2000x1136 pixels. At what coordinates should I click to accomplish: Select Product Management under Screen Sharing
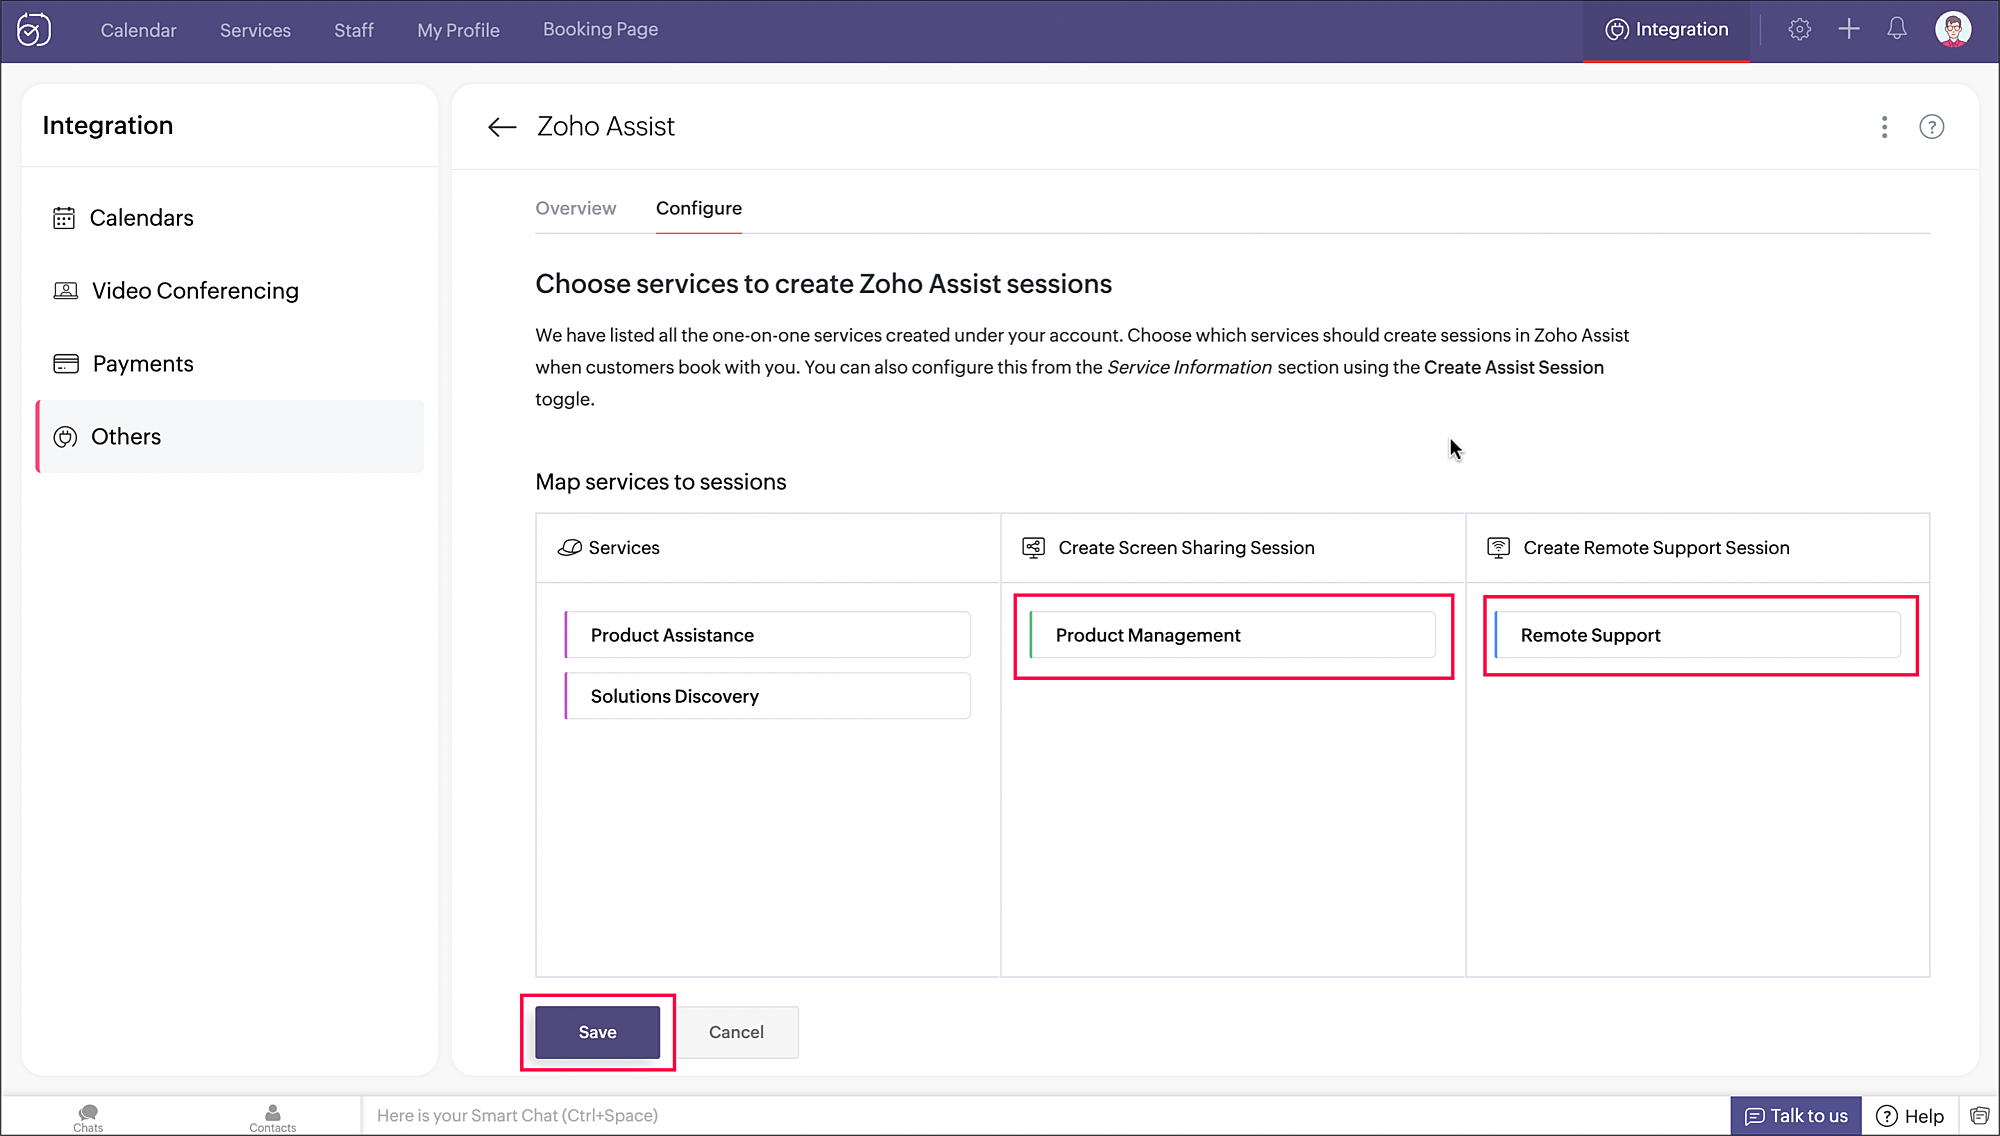click(1233, 635)
